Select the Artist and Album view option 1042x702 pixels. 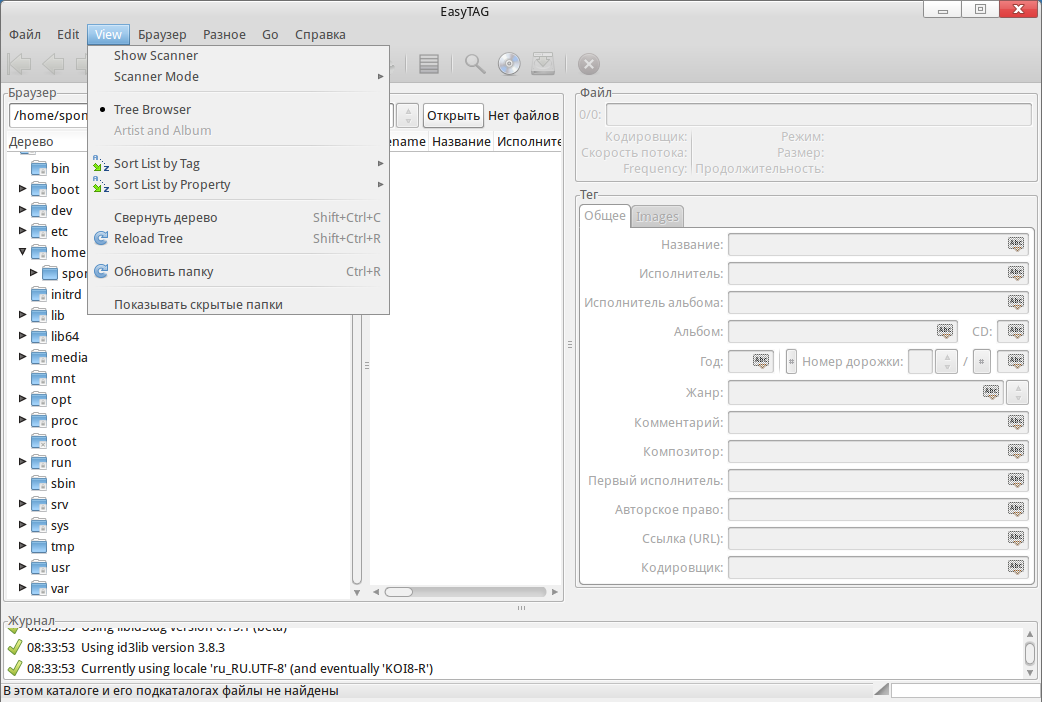pos(162,131)
